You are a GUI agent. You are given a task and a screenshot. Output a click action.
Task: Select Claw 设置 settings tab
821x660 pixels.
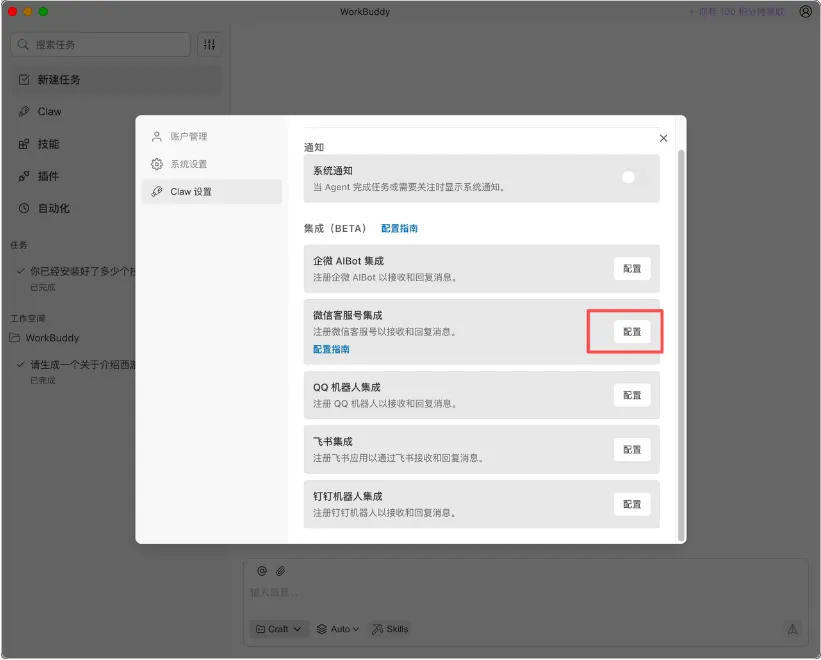coord(212,192)
